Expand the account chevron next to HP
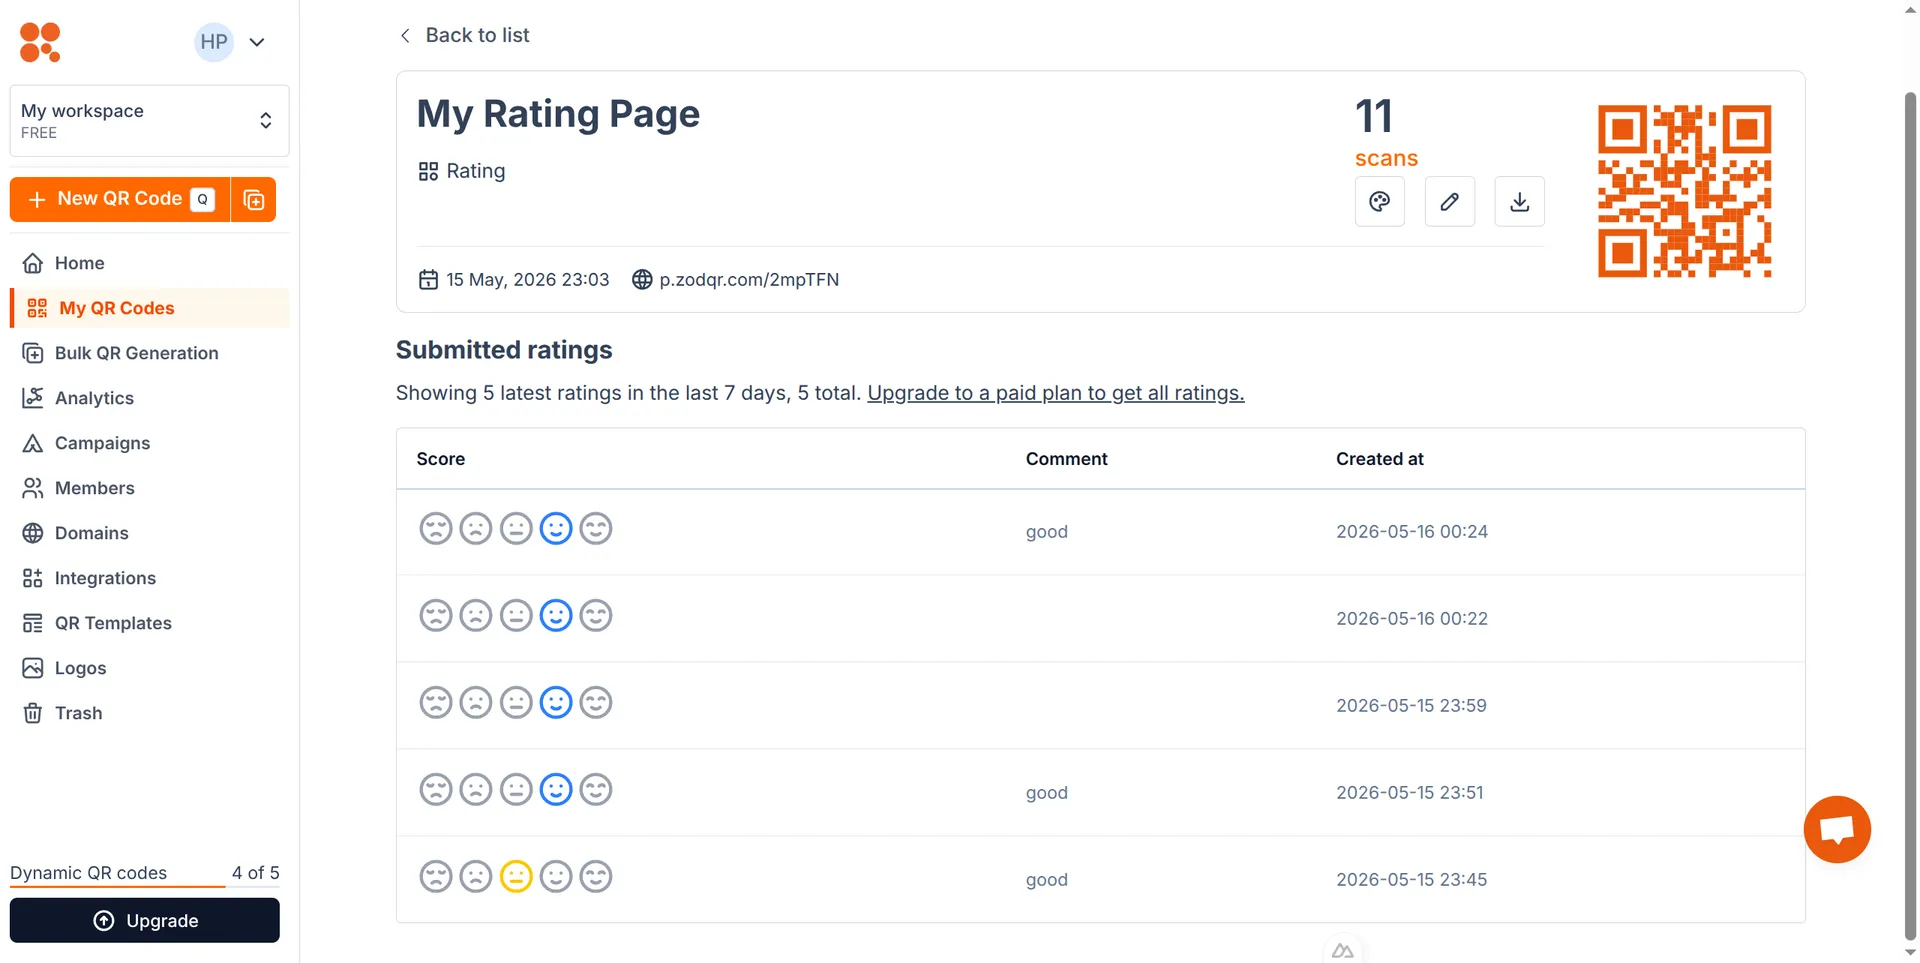 click(257, 42)
